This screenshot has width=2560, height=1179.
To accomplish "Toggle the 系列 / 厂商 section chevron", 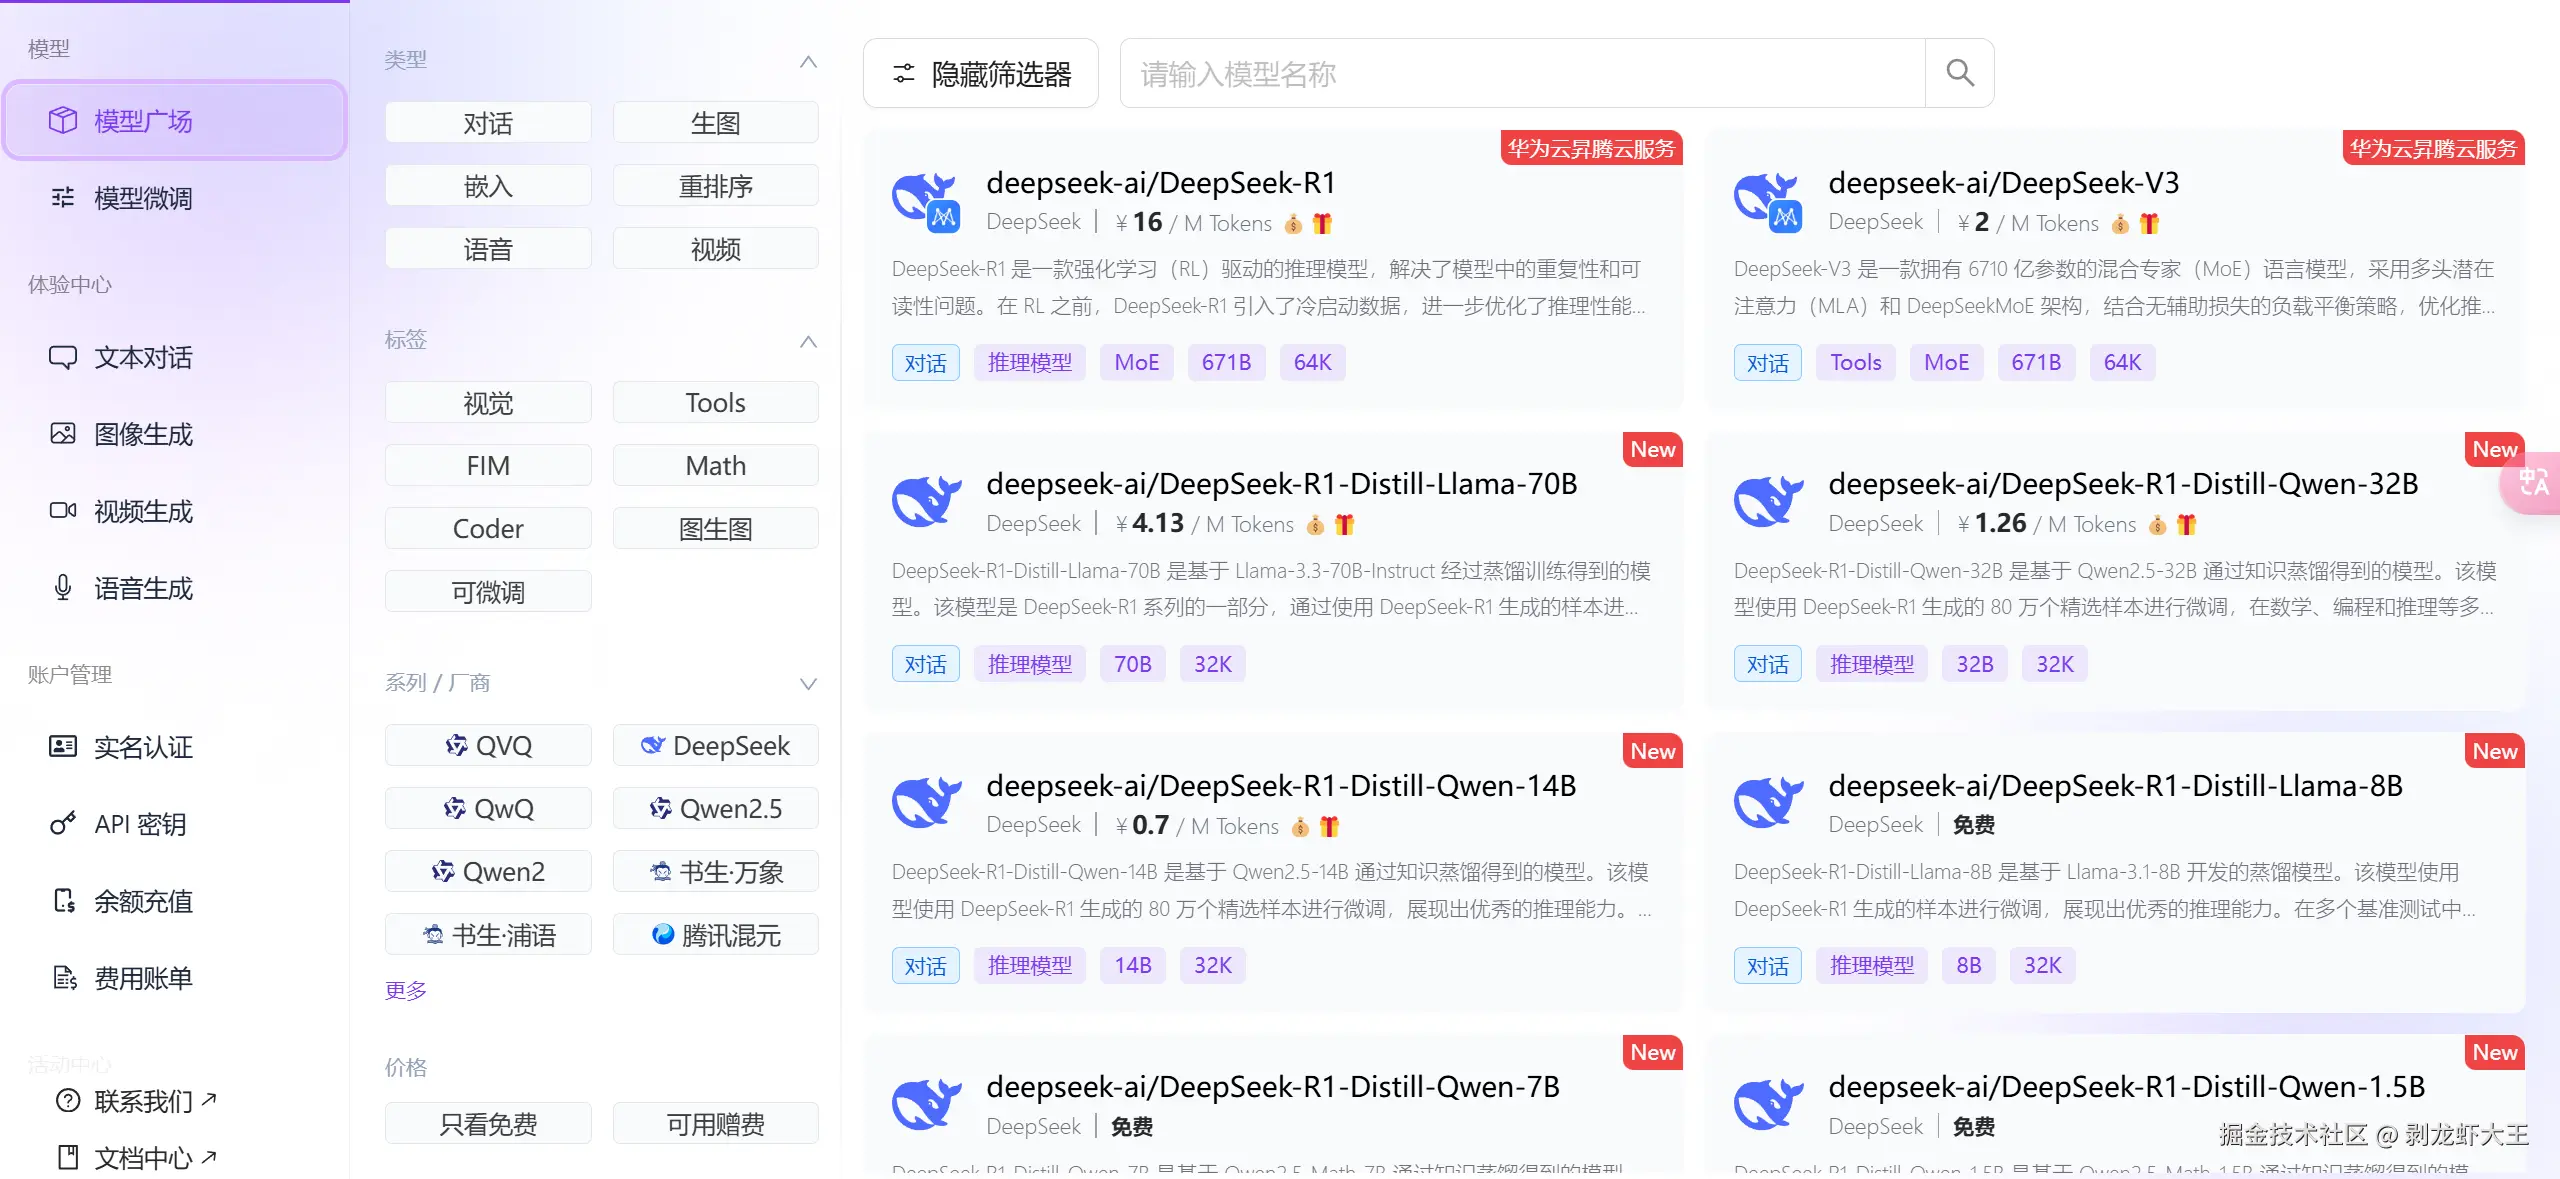I will click(x=808, y=684).
